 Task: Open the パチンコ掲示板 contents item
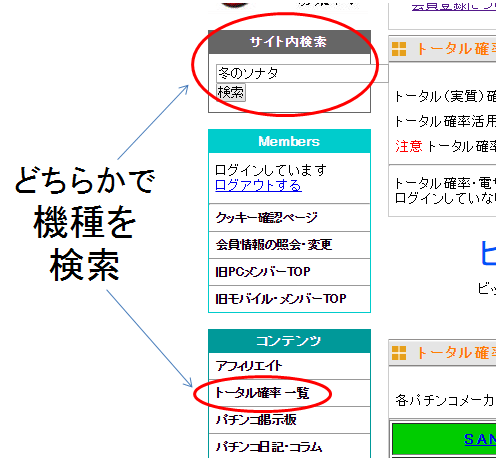[x=289, y=420]
